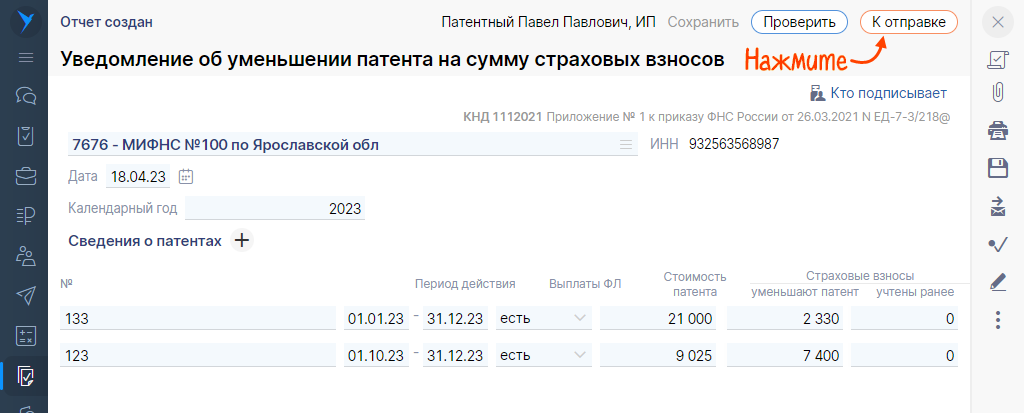Viewport: 1024px width, 413px height.
Task: Open the chat messages icon in sidebar
Action: (x=26, y=96)
